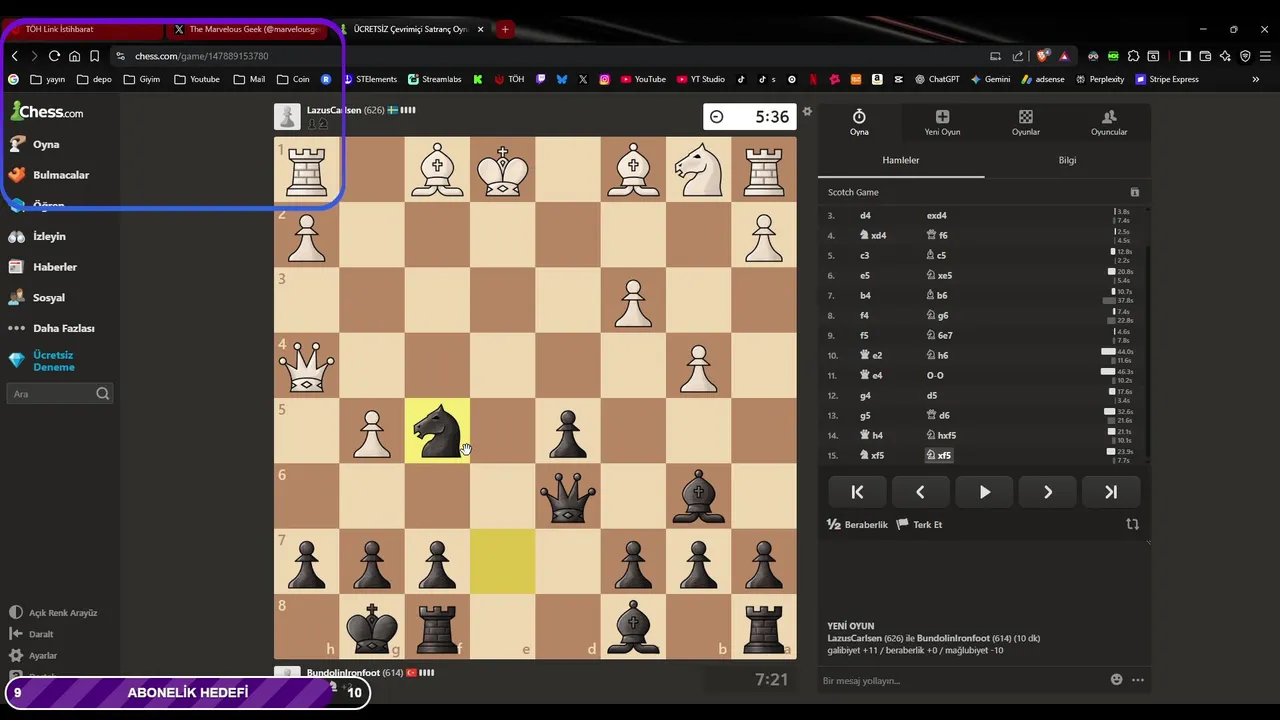Click the d4 move in row 3

tap(866, 215)
